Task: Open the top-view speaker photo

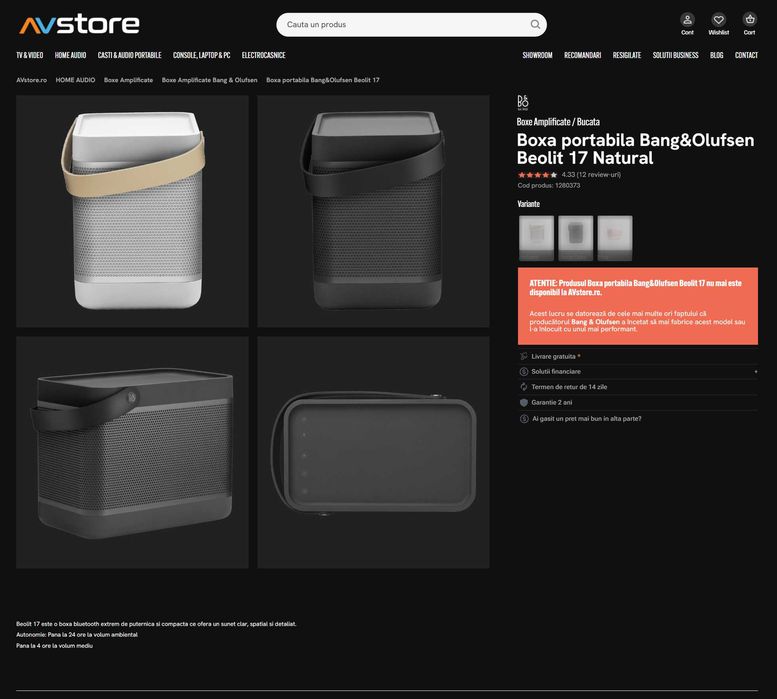Action: pos(374,452)
